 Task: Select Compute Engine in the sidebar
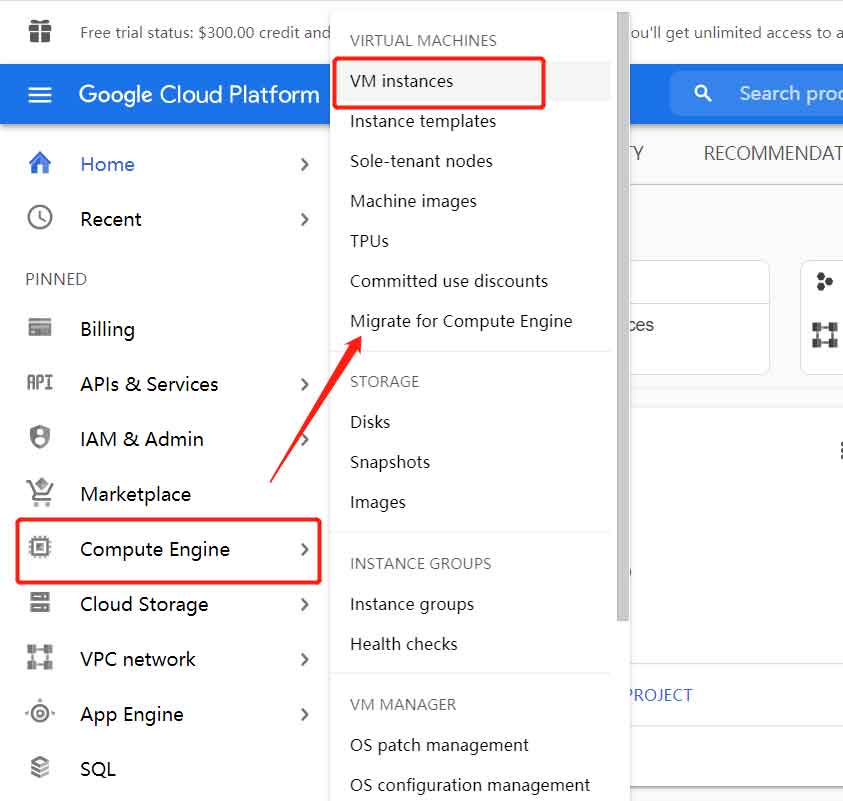click(155, 549)
